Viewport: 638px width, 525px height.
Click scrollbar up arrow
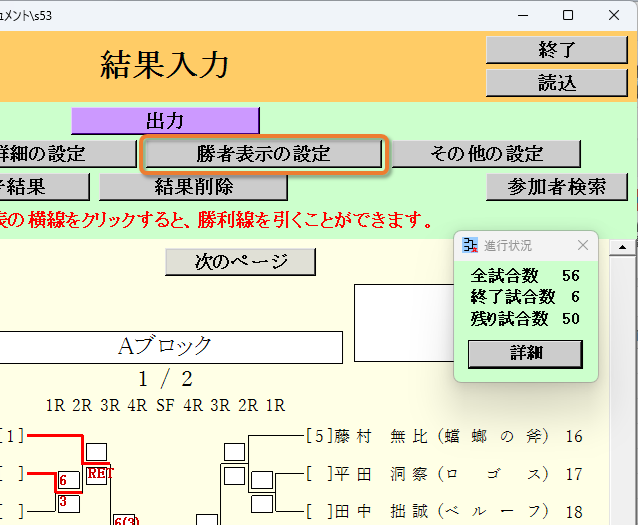click(622, 247)
